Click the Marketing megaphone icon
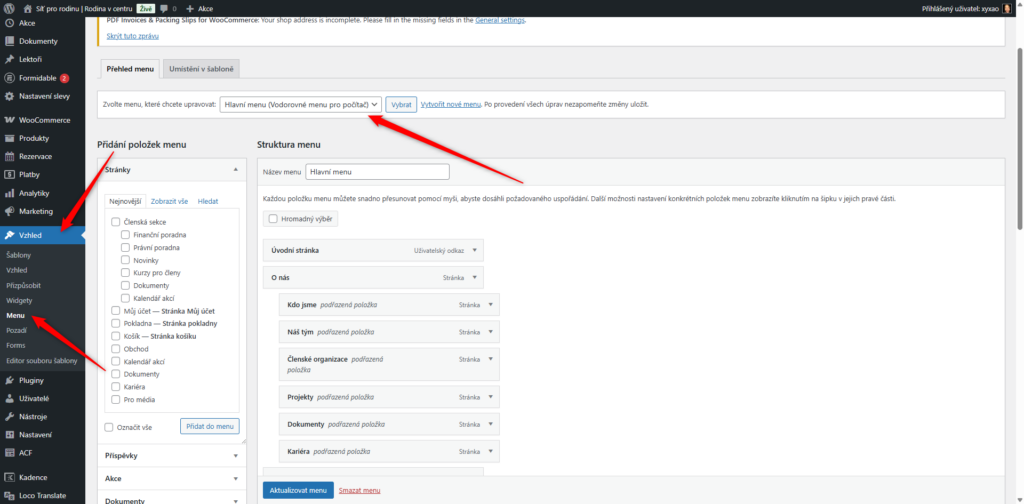Image resolution: width=1024 pixels, height=504 pixels. click(9, 211)
